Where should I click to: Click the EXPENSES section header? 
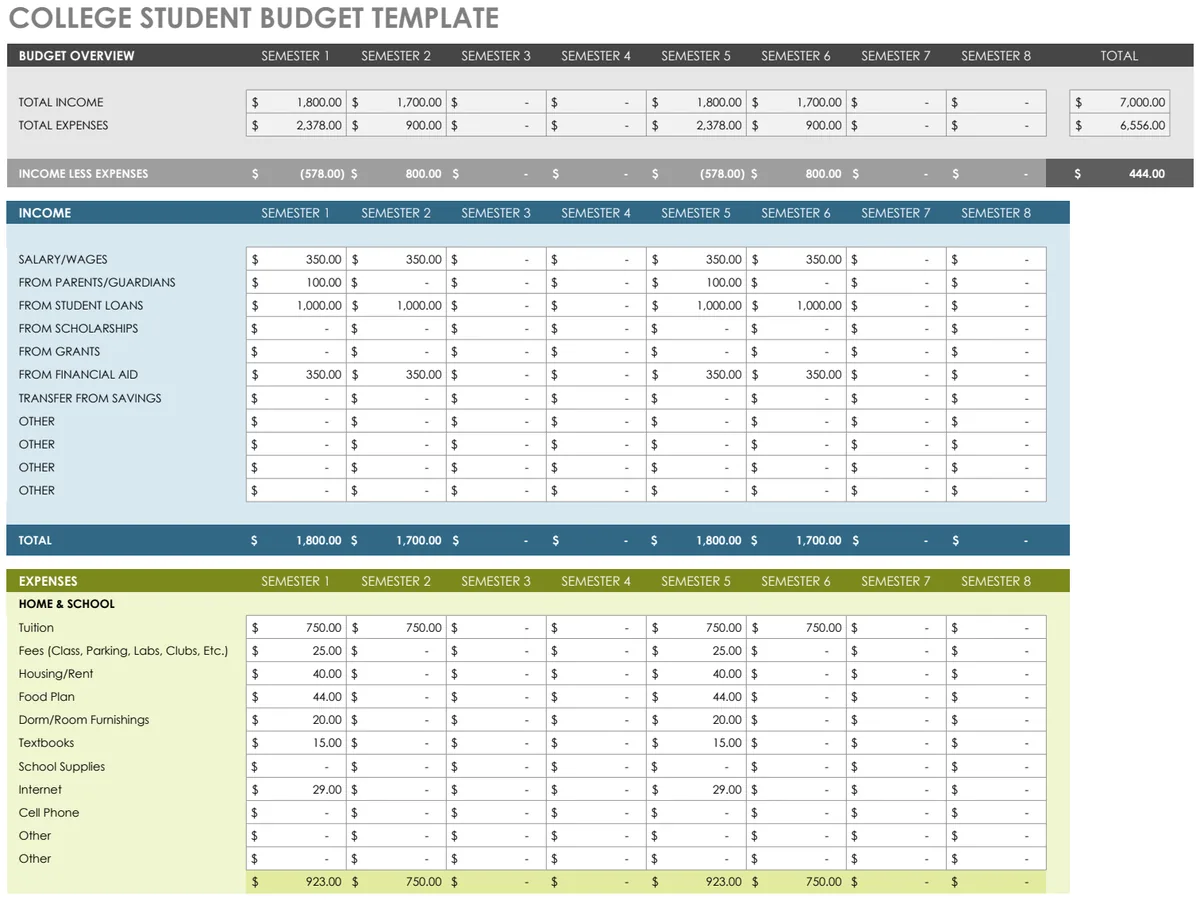point(48,581)
